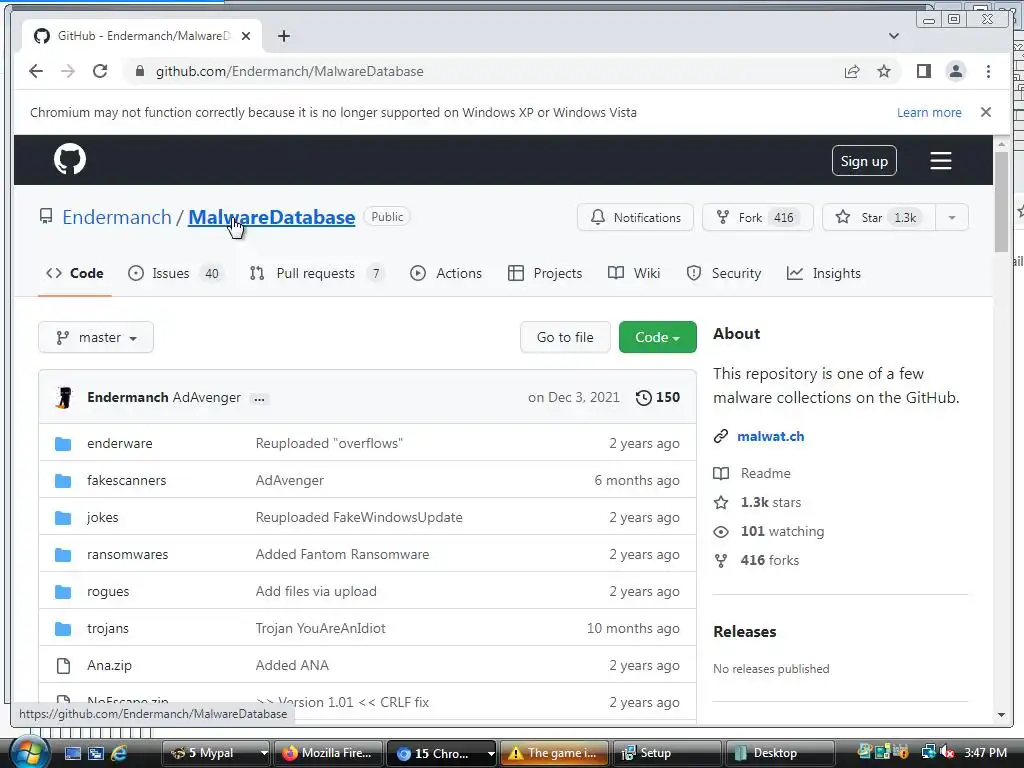Viewport: 1024px width, 768px height.
Task: Click the Endermanch author avatar
Action: pos(64,397)
